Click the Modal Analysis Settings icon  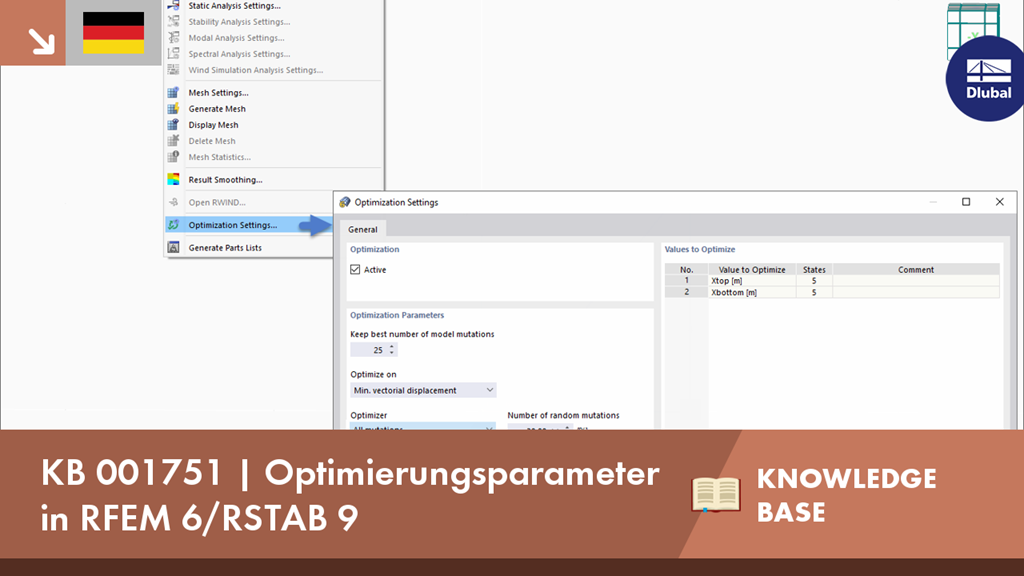pyautogui.click(x=173, y=38)
